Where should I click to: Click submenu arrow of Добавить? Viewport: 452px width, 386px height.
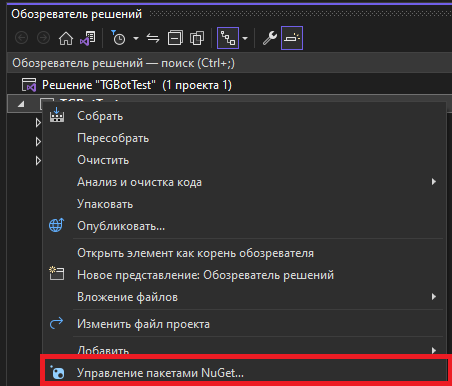[x=434, y=350]
